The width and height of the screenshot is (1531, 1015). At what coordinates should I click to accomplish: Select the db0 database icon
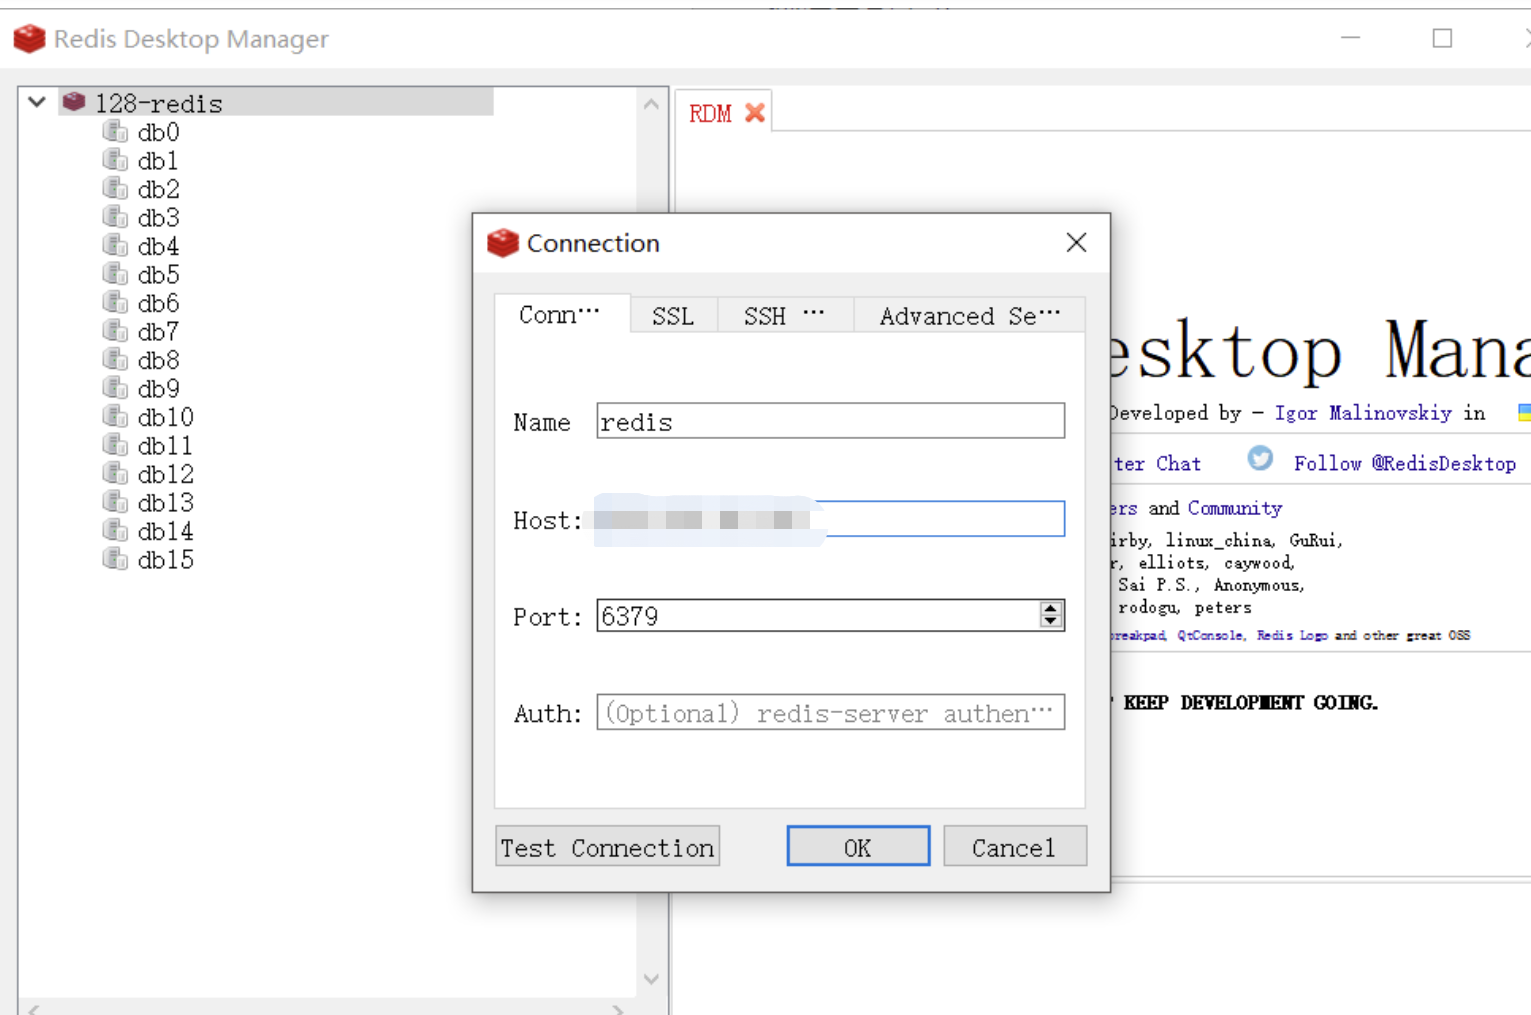[x=115, y=131]
